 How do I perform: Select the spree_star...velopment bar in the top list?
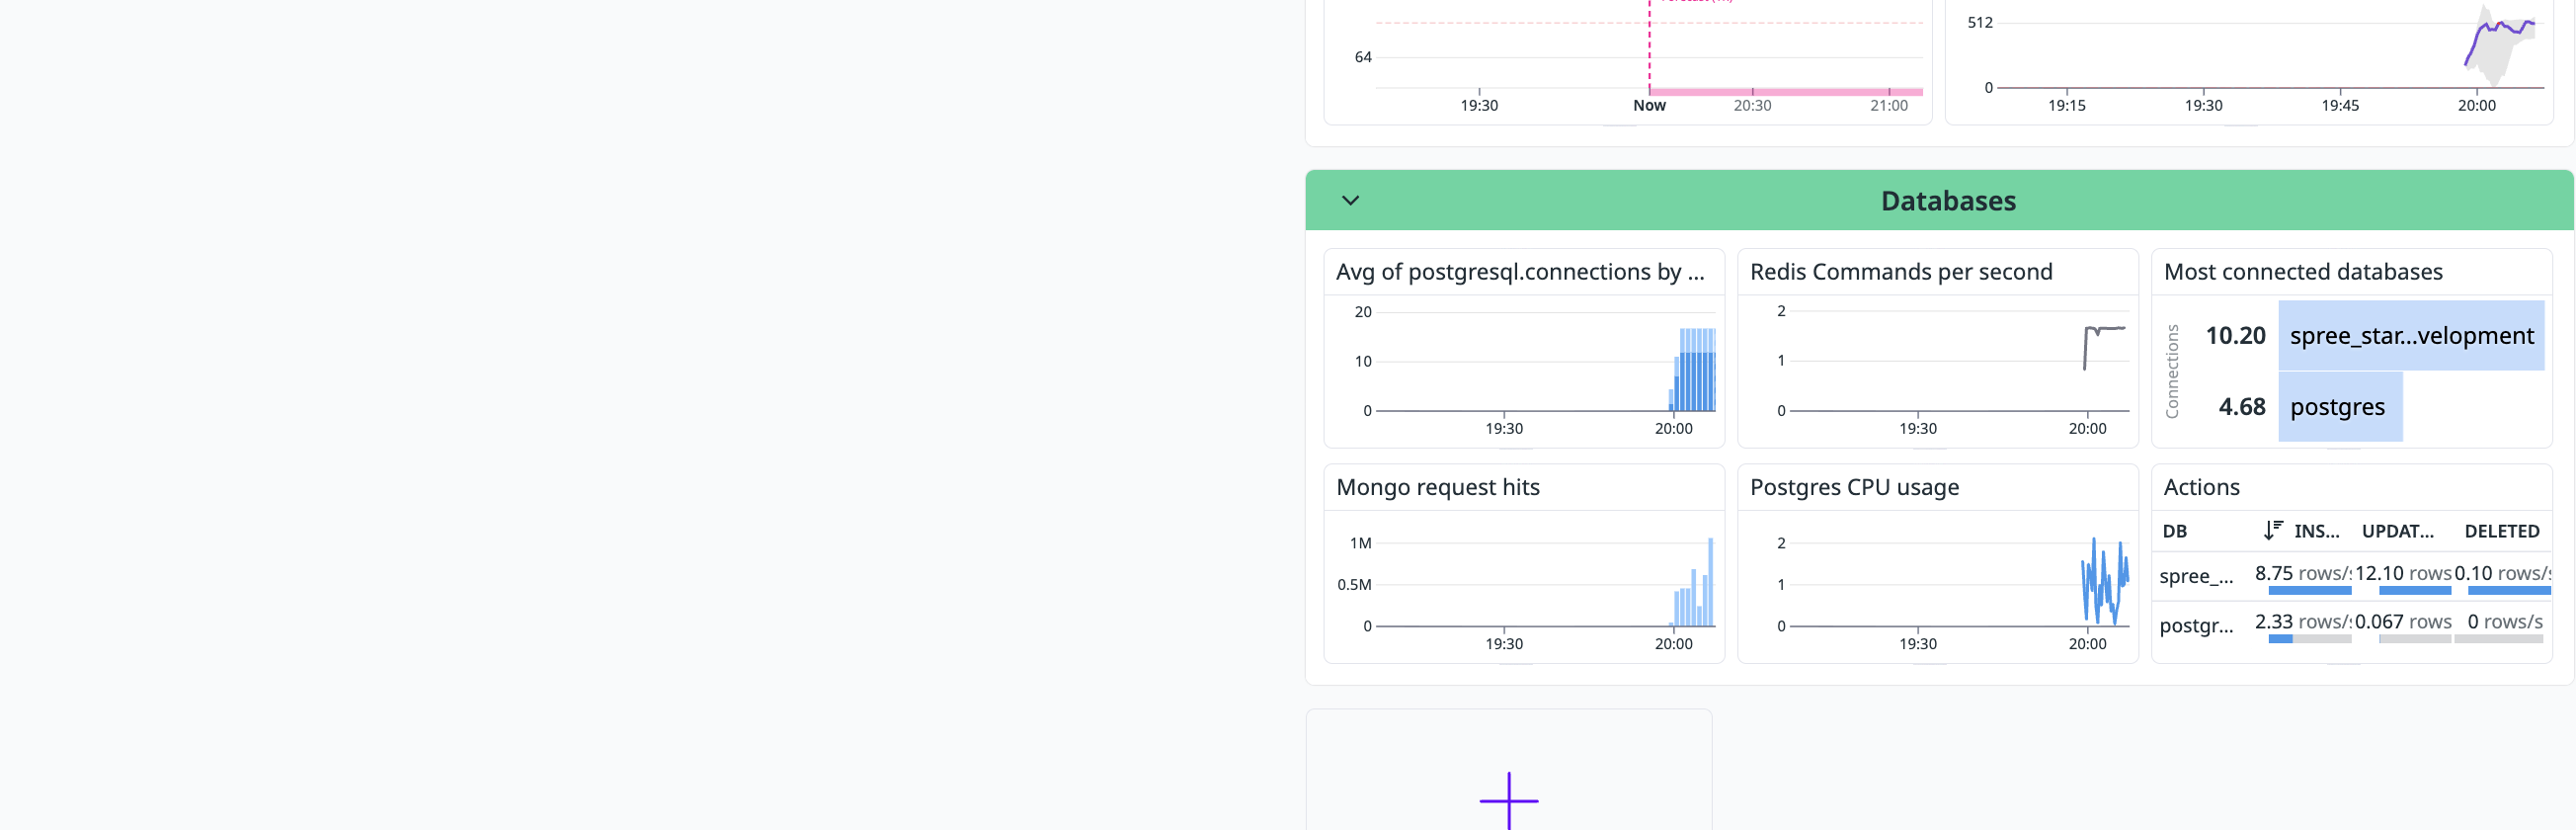(x=2410, y=336)
